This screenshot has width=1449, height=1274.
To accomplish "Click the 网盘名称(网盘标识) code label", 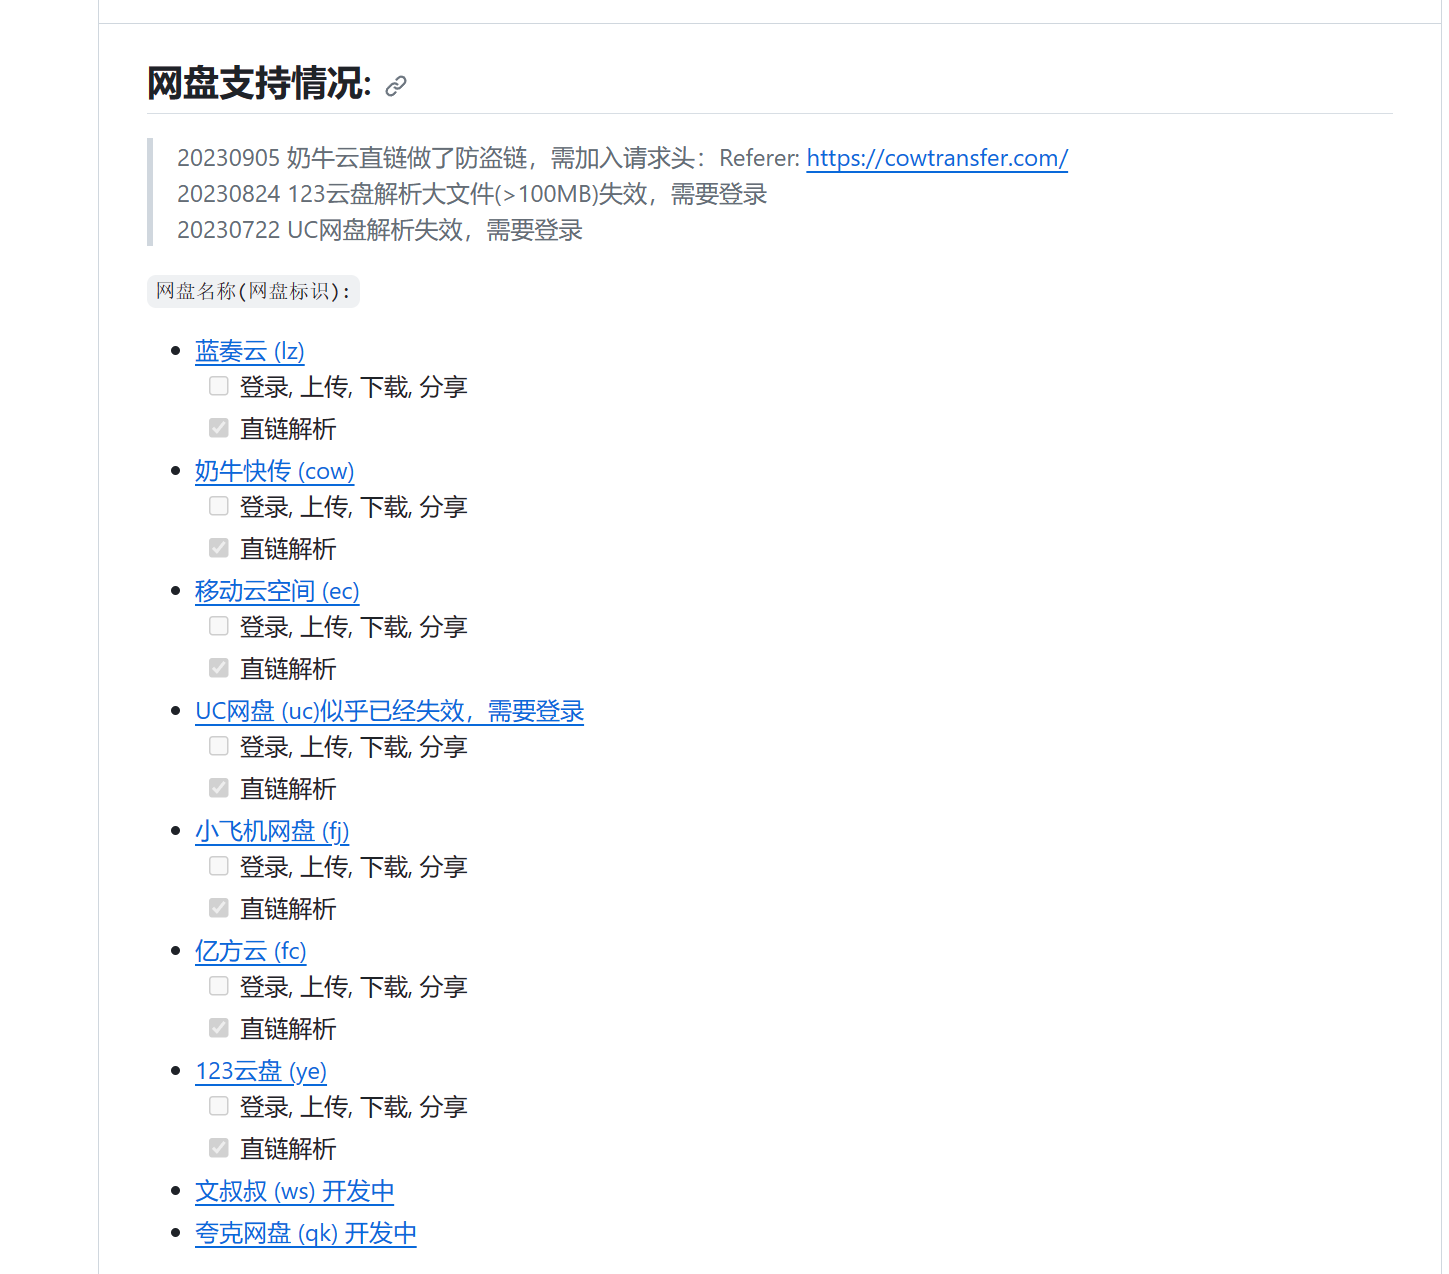I will click(253, 291).
